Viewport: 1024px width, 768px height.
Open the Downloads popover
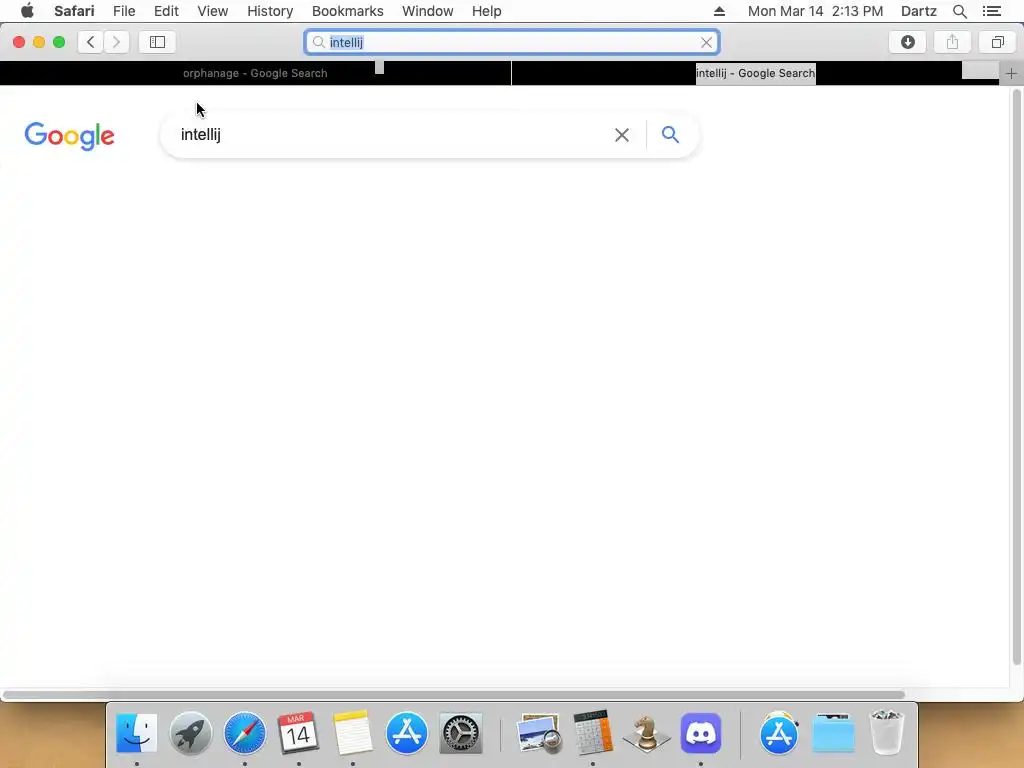pyautogui.click(x=908, y=42)
